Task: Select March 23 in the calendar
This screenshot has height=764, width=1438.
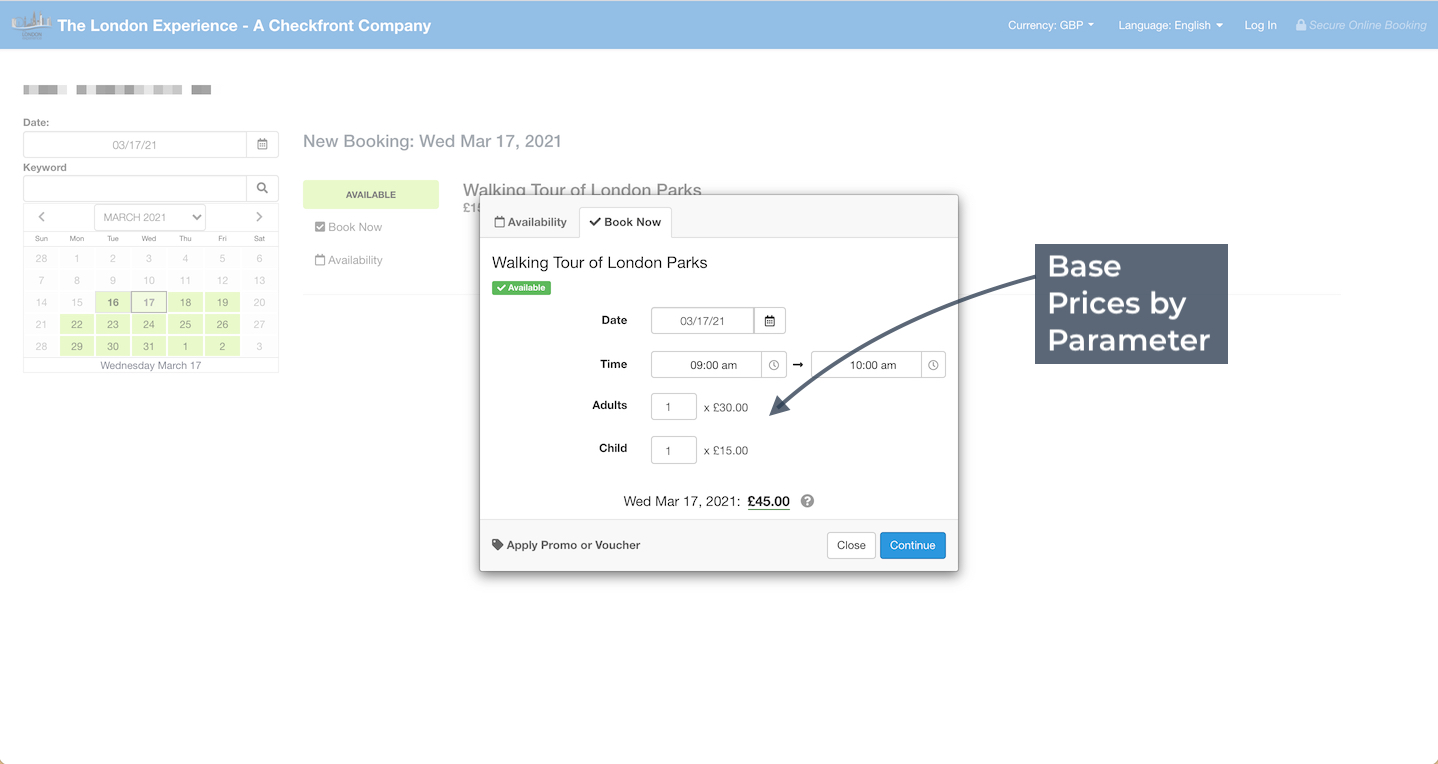Action: click(113, 324)
